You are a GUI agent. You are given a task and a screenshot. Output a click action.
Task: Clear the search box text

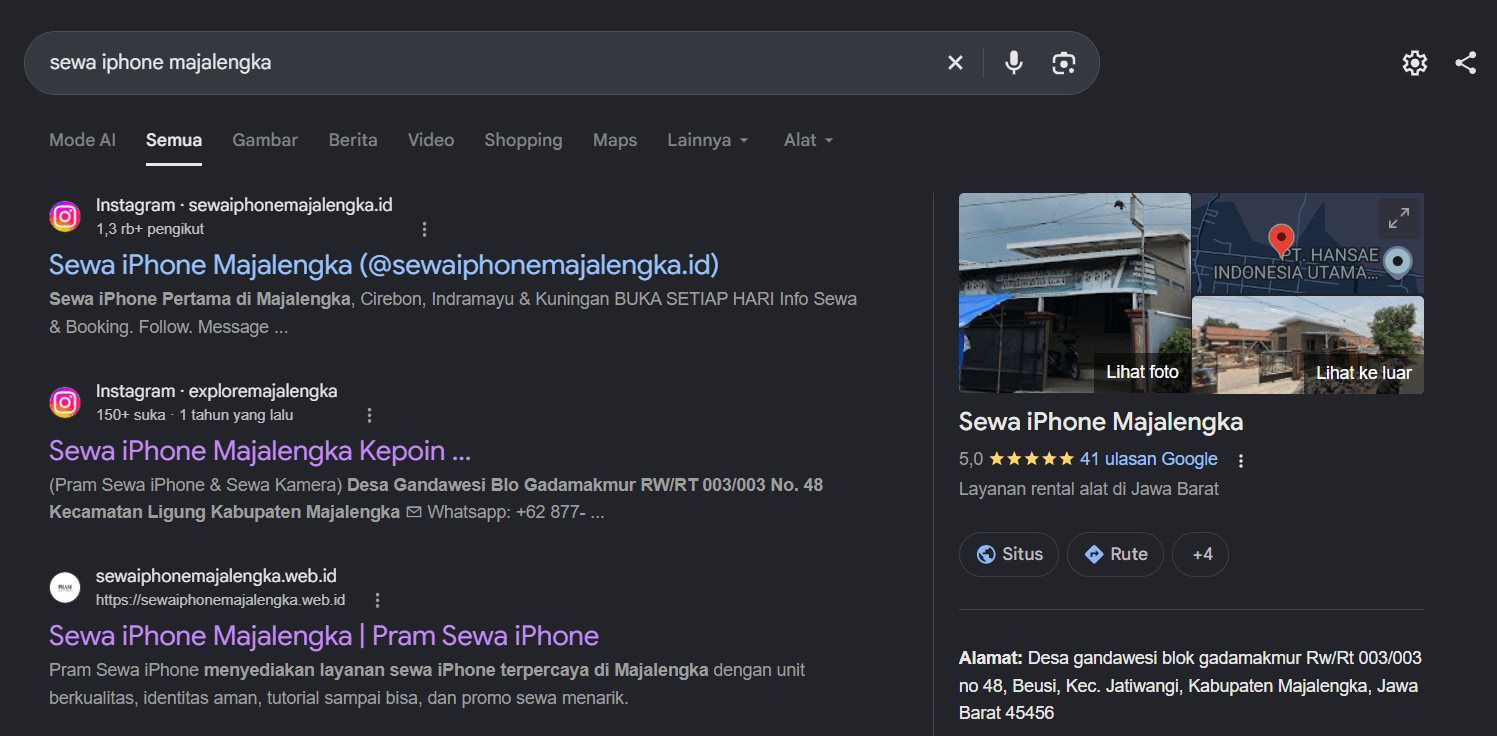(x=955, y=63)
